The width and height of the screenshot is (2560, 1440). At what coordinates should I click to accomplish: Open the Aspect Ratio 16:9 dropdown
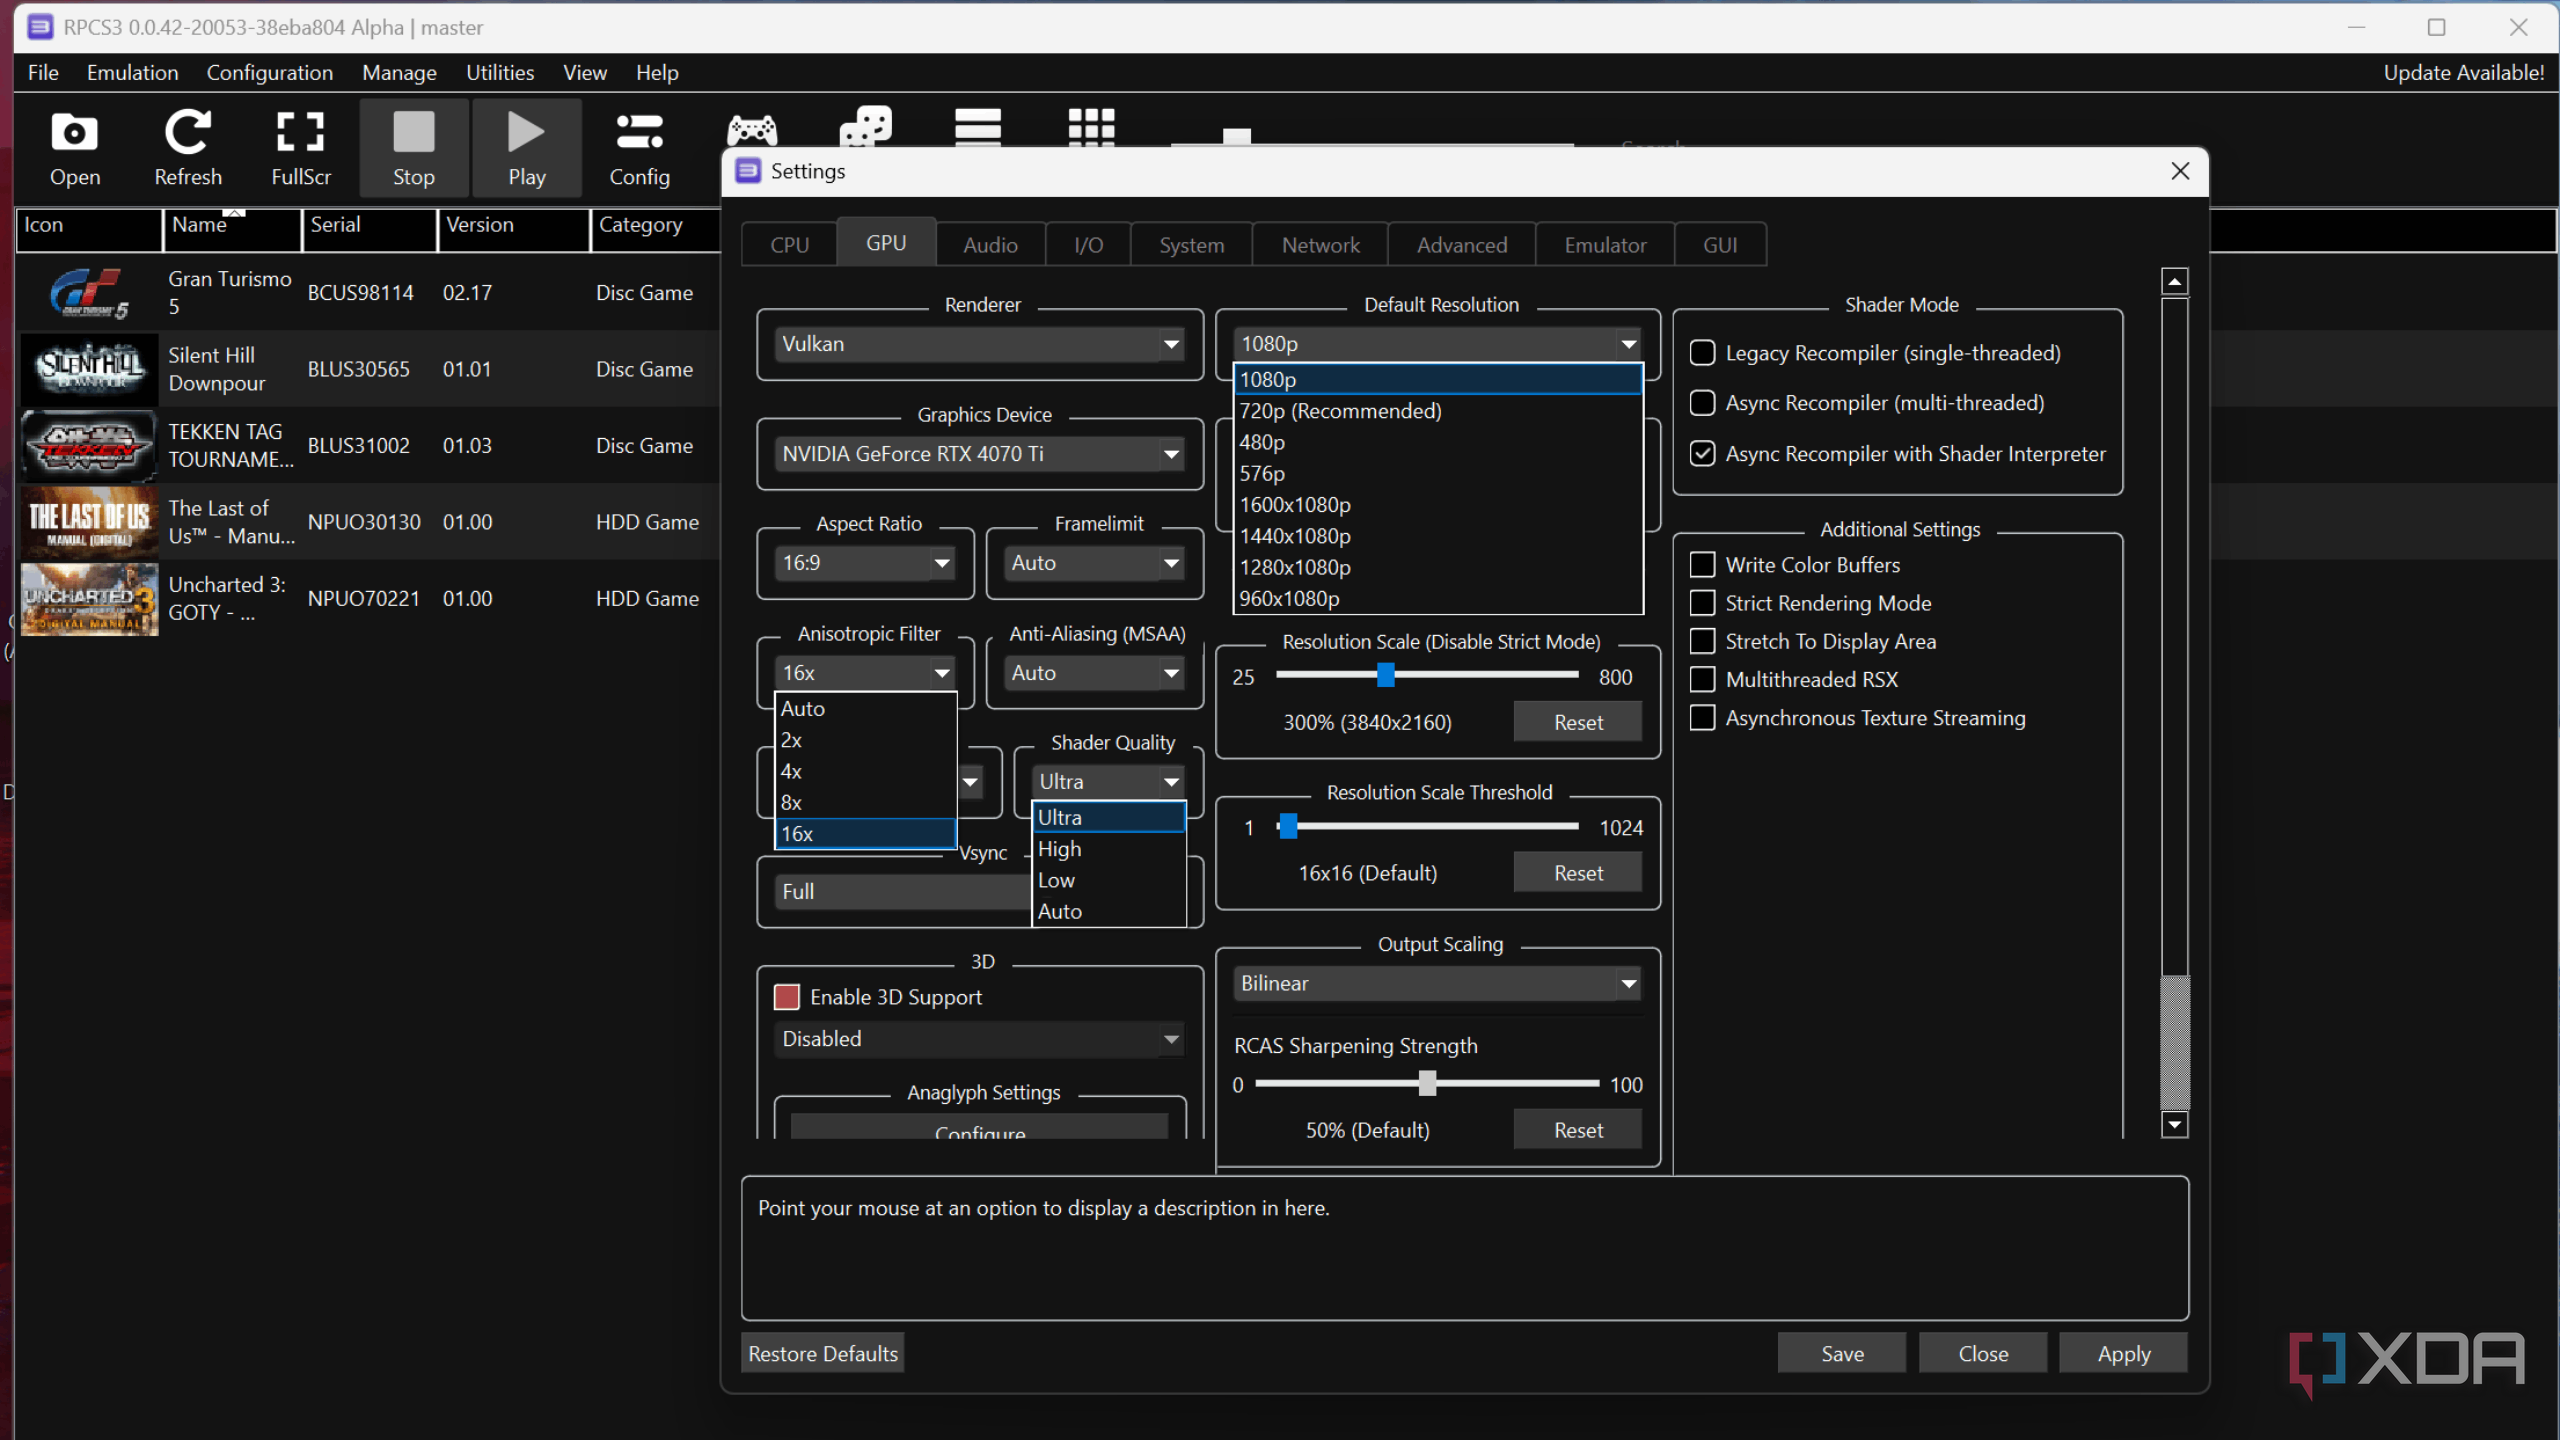(865, 563)
